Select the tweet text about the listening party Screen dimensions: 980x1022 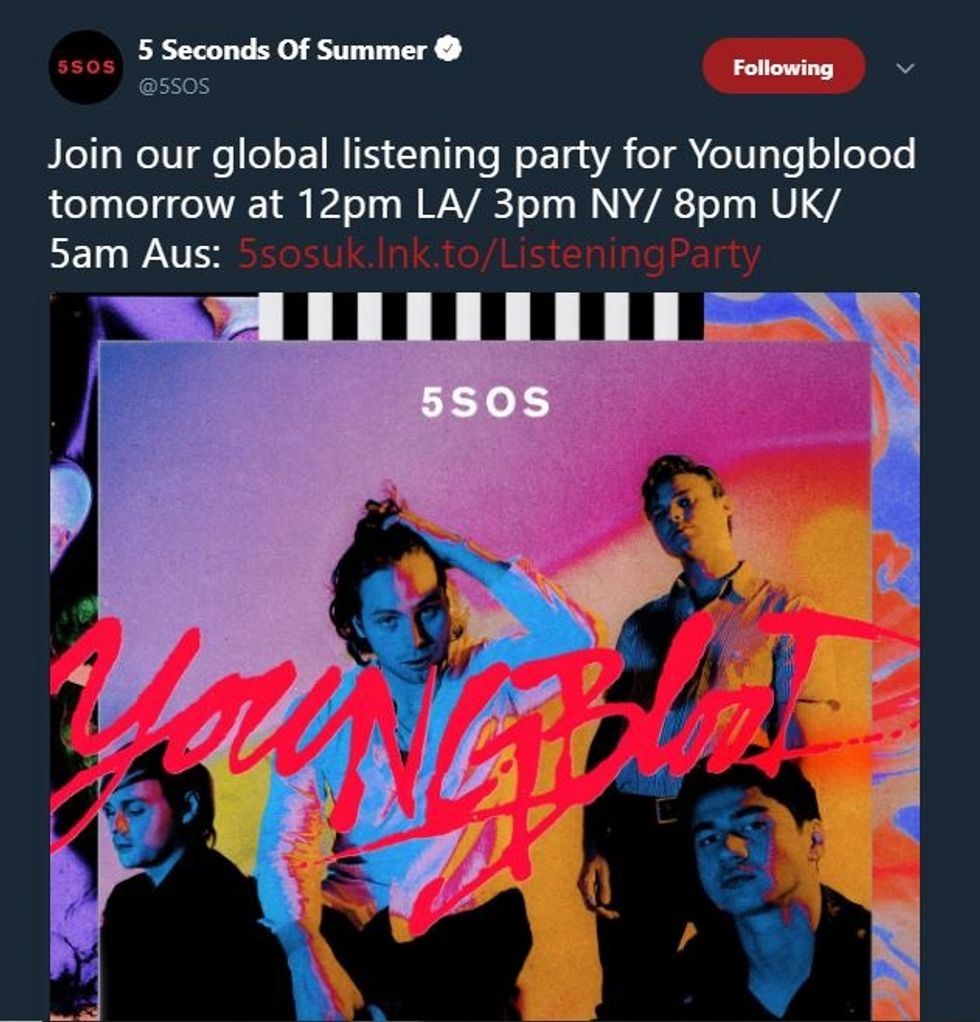click(x=482, y=203)
